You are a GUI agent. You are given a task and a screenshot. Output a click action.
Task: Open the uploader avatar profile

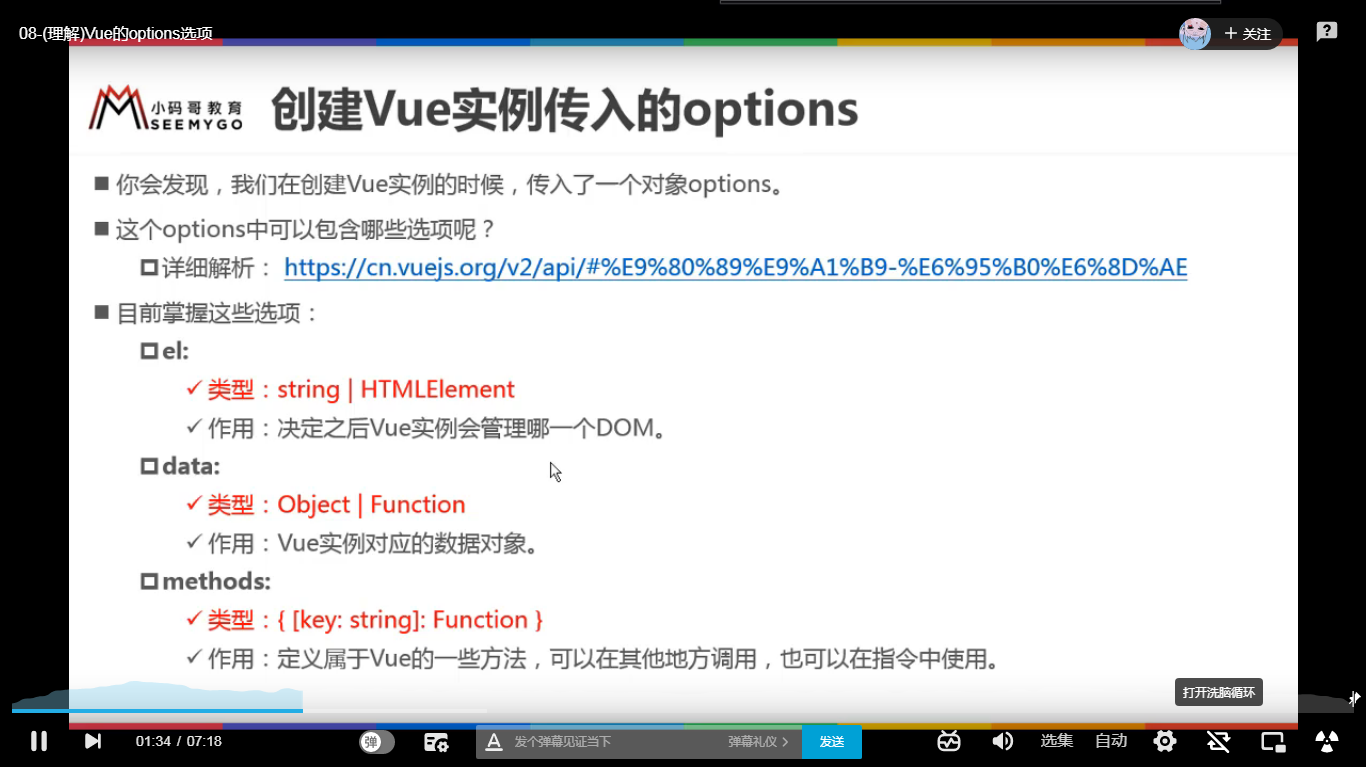[1195, 34]
